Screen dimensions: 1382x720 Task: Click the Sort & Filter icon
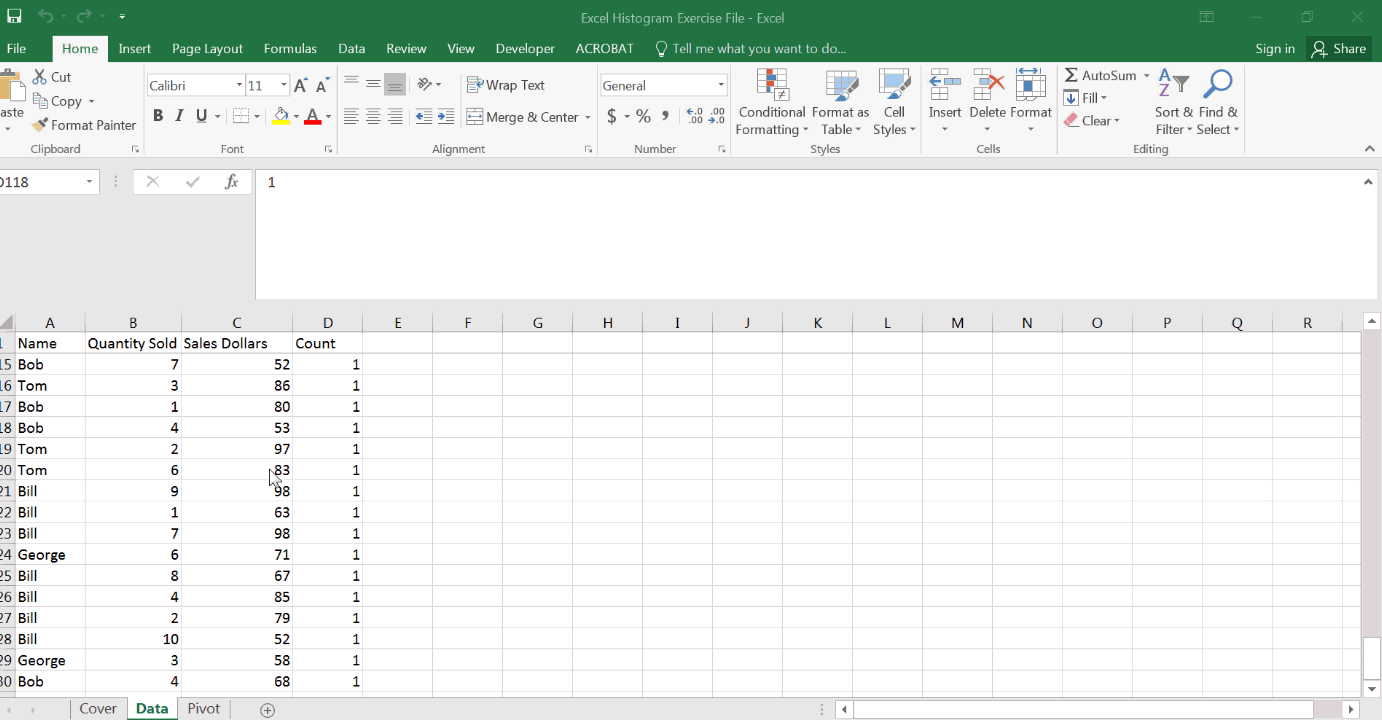(1173, 85)
